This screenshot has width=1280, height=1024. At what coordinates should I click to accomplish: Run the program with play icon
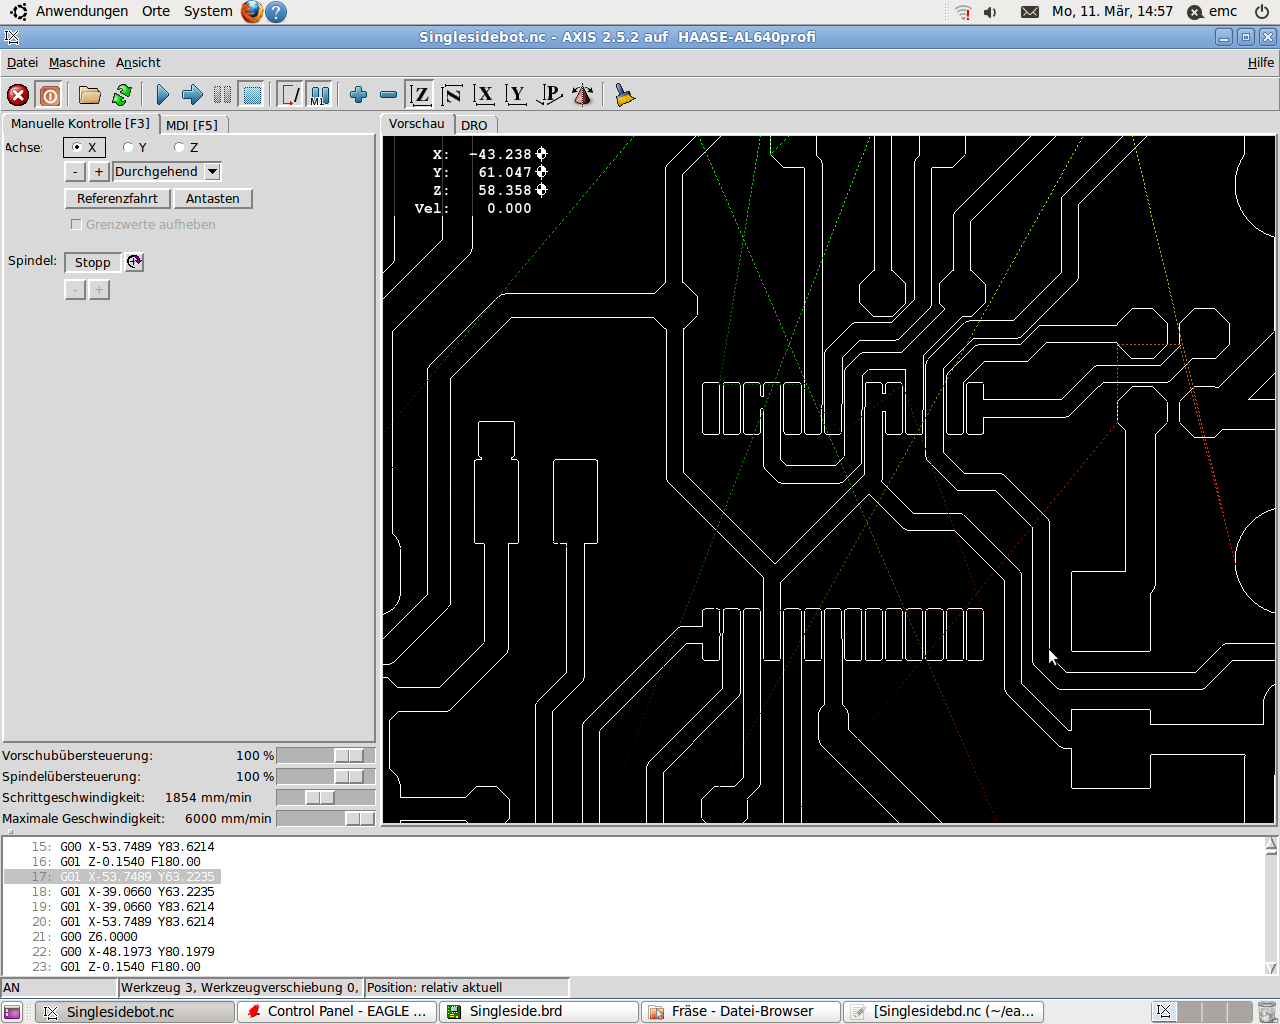162,95
